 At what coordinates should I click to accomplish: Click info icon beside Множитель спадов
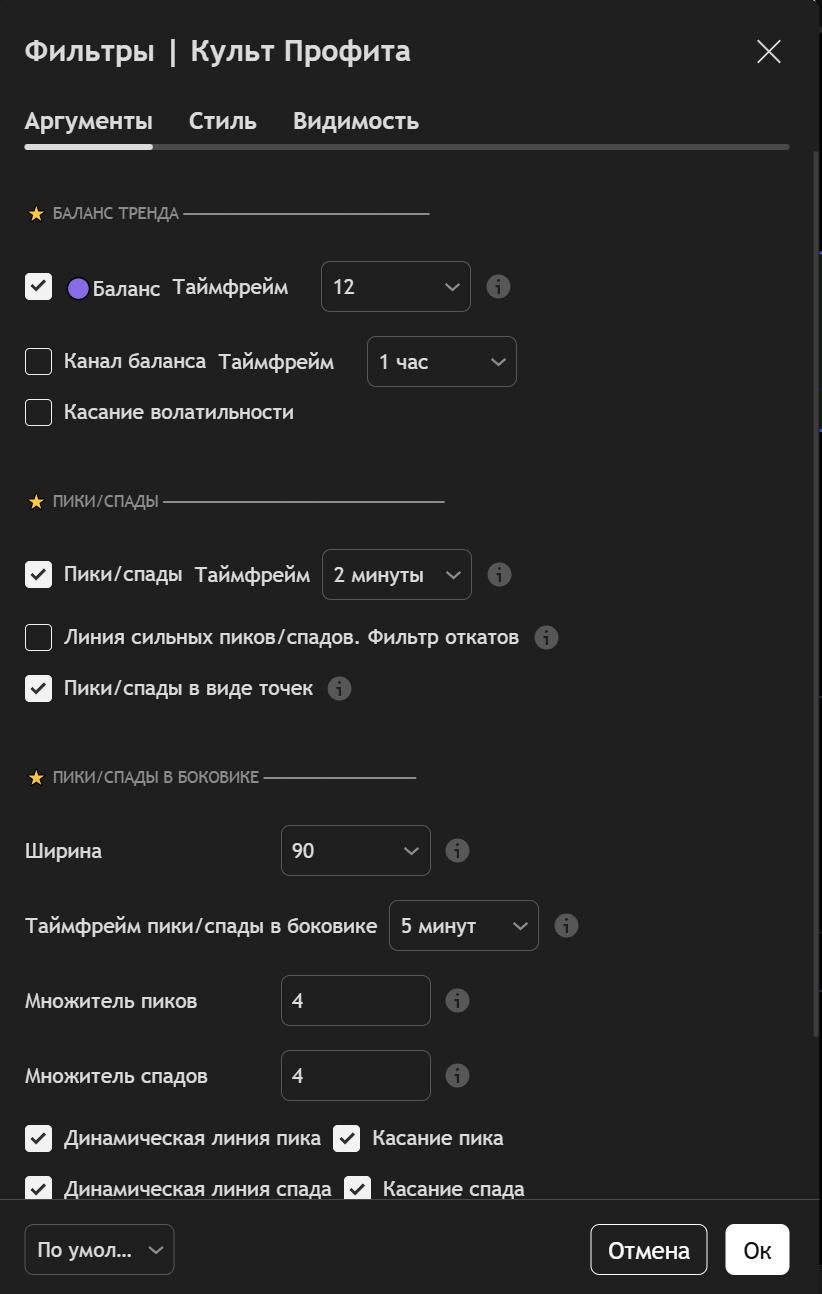(458, 1076)
